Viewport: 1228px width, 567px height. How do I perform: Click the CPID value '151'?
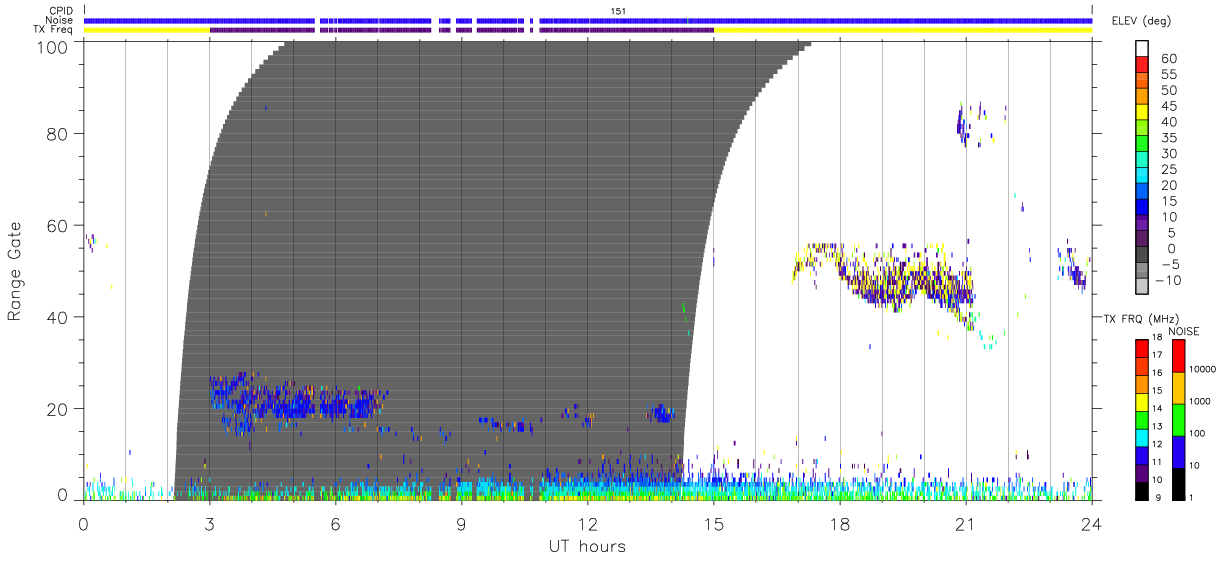619,11
